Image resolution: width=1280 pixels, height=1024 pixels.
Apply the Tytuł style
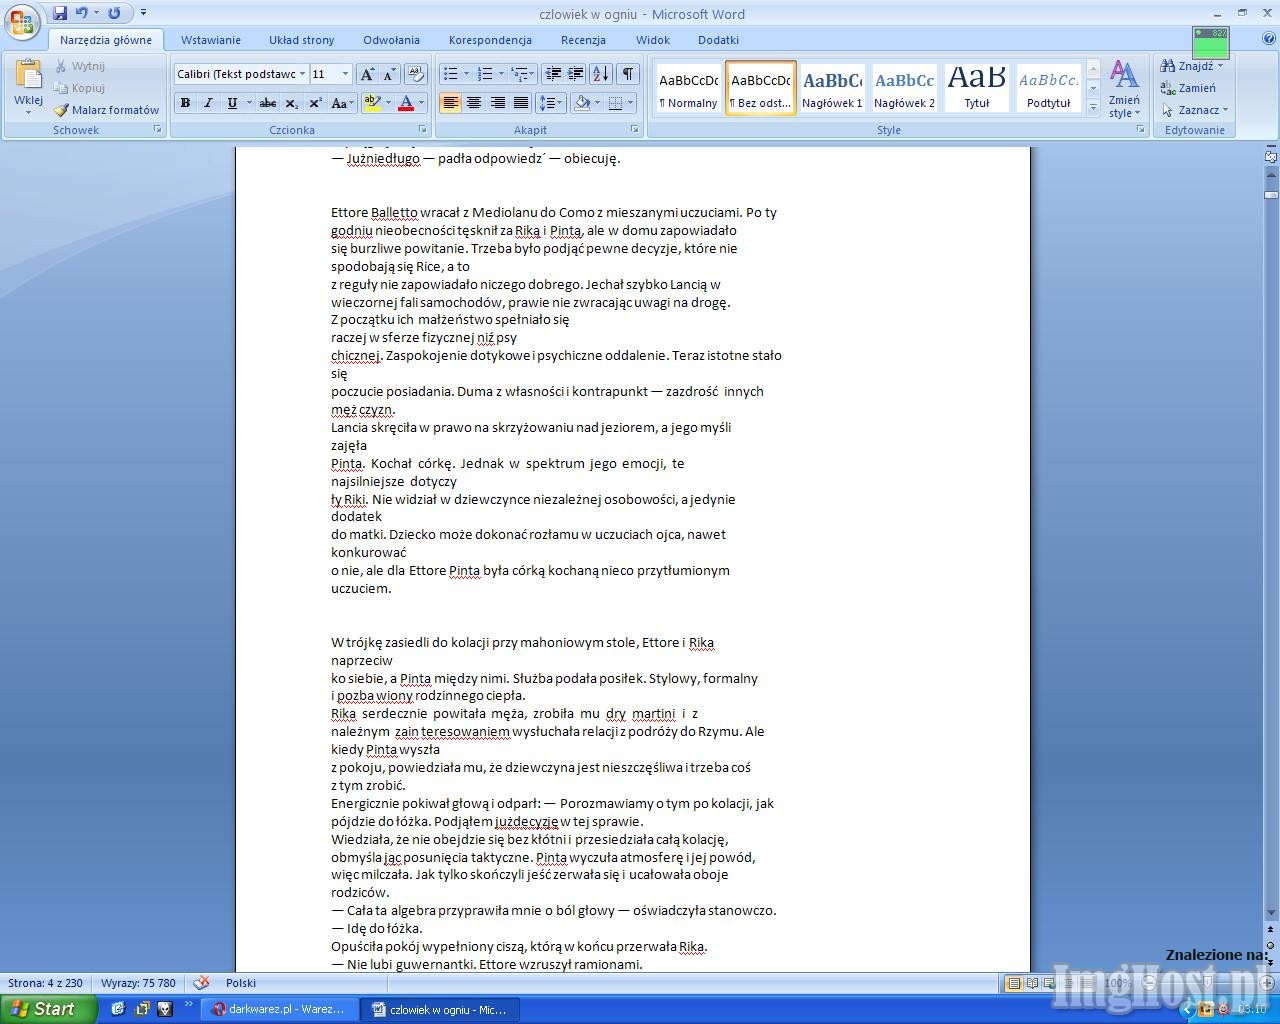click(976, 88)
